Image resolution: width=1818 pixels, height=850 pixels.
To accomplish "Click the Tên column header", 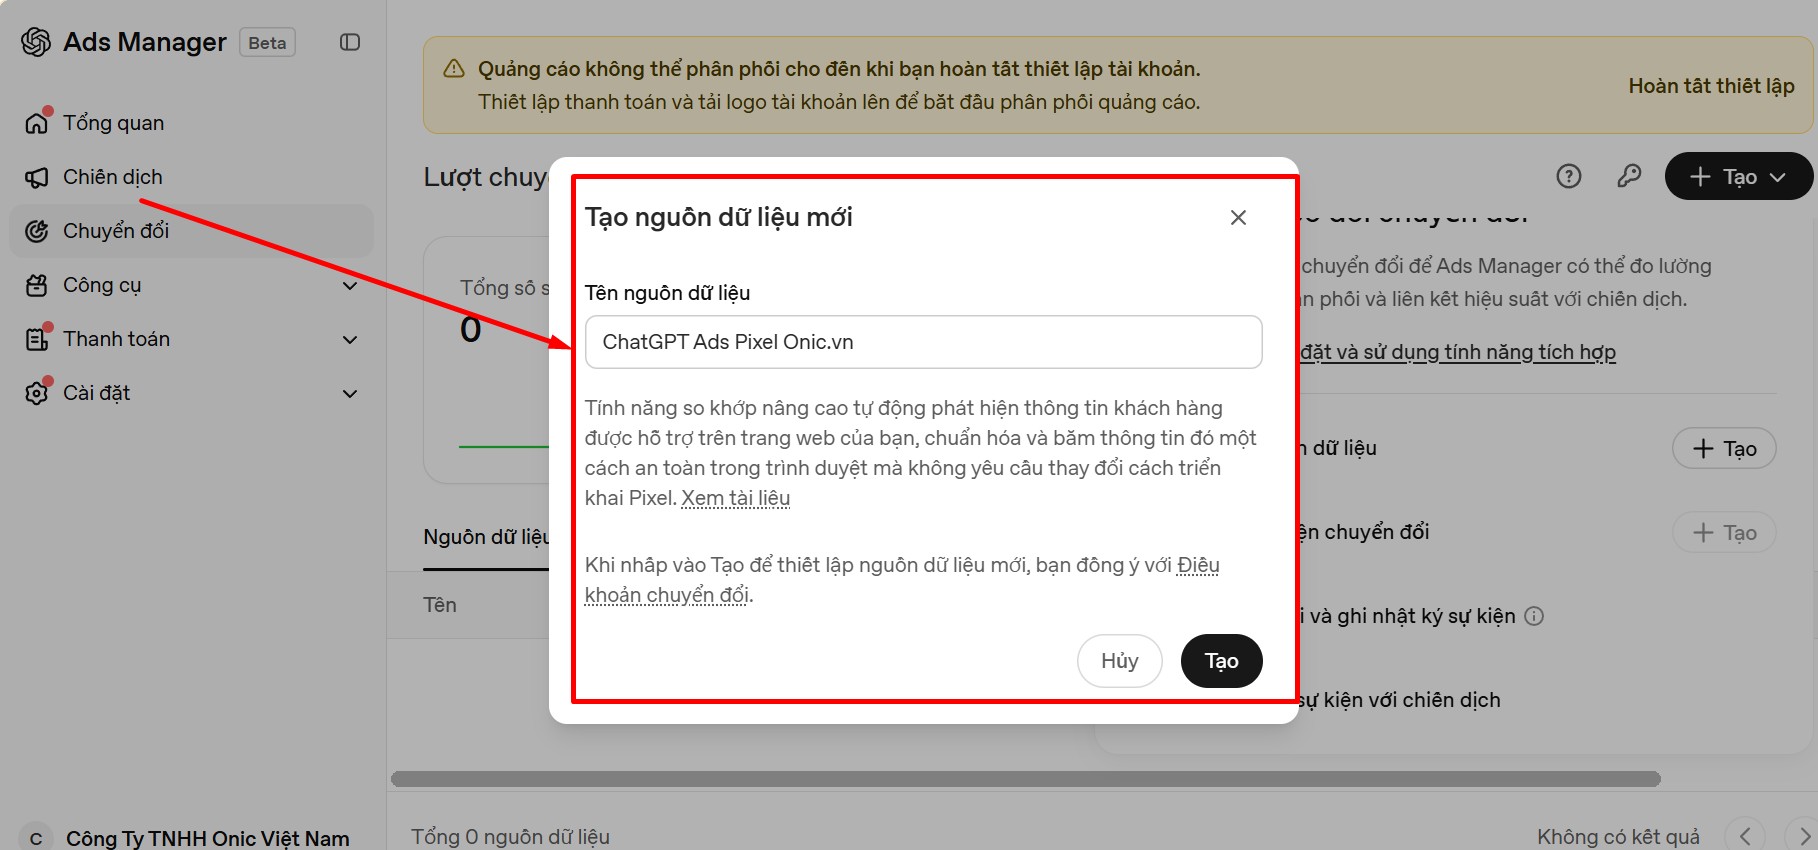I will pos(440,605).
